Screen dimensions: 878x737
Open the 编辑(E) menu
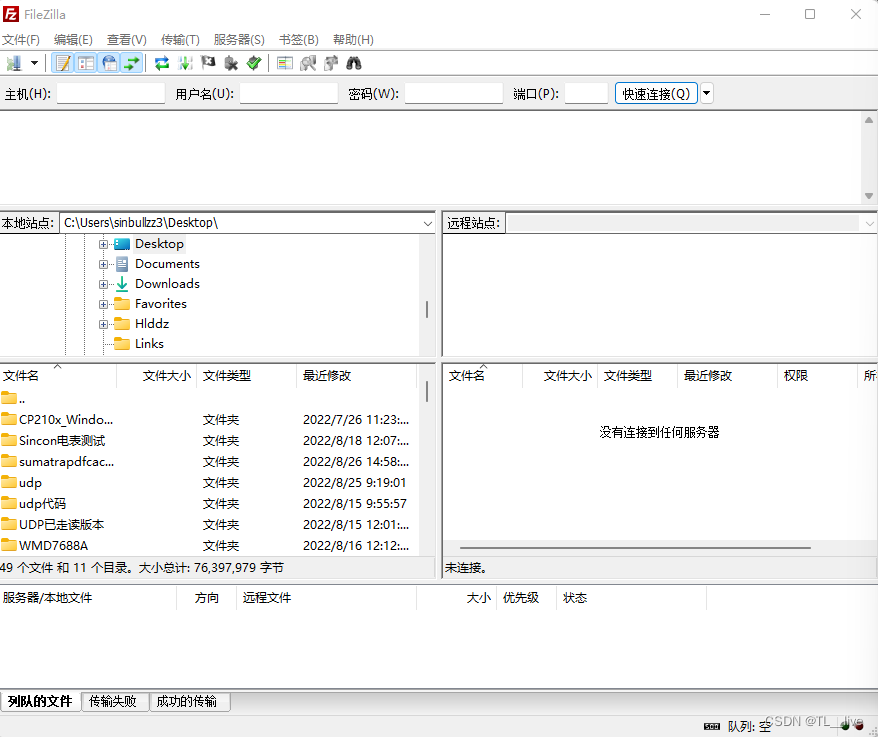tap(73, 40)
